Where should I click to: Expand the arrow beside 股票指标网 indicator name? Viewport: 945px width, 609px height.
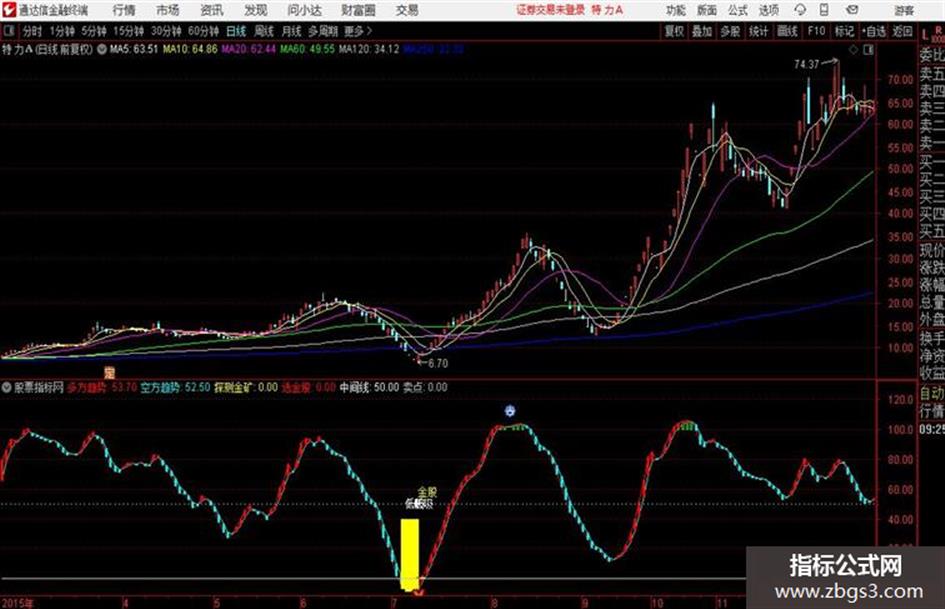point(7,387)
